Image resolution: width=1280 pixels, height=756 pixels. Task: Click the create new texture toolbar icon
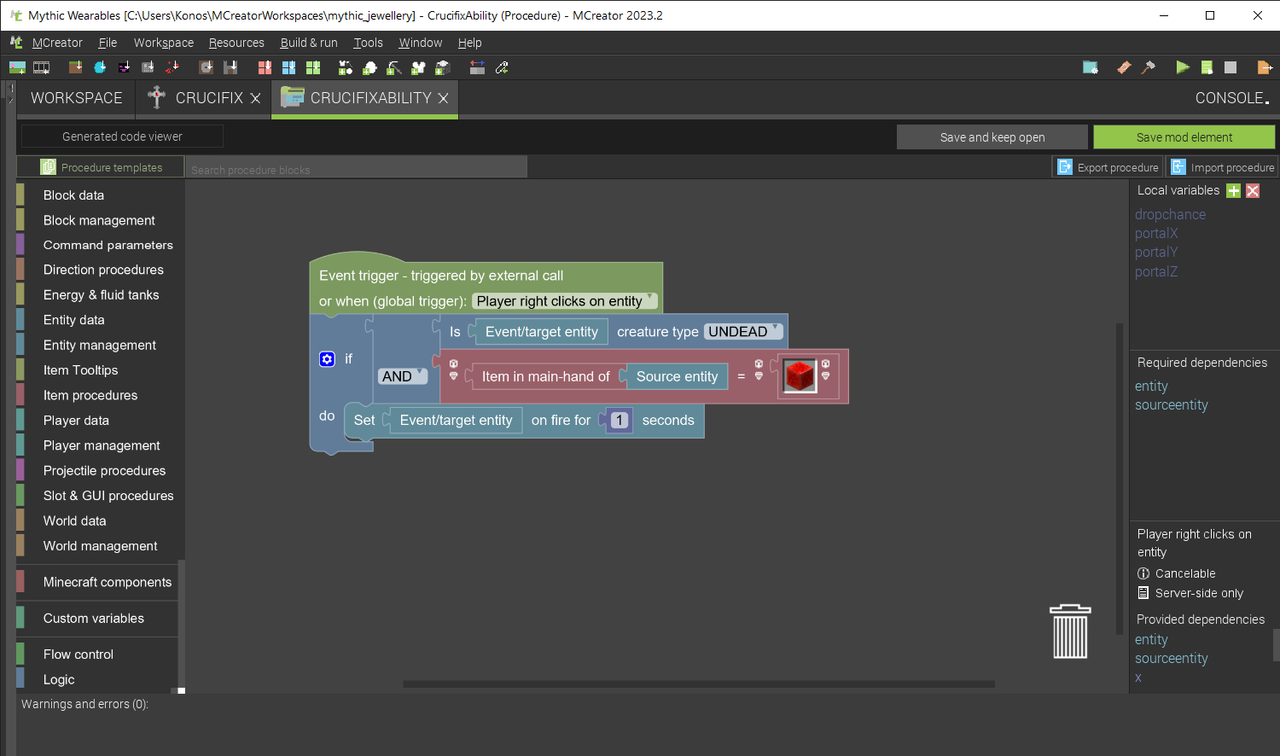tap(17, 67)
